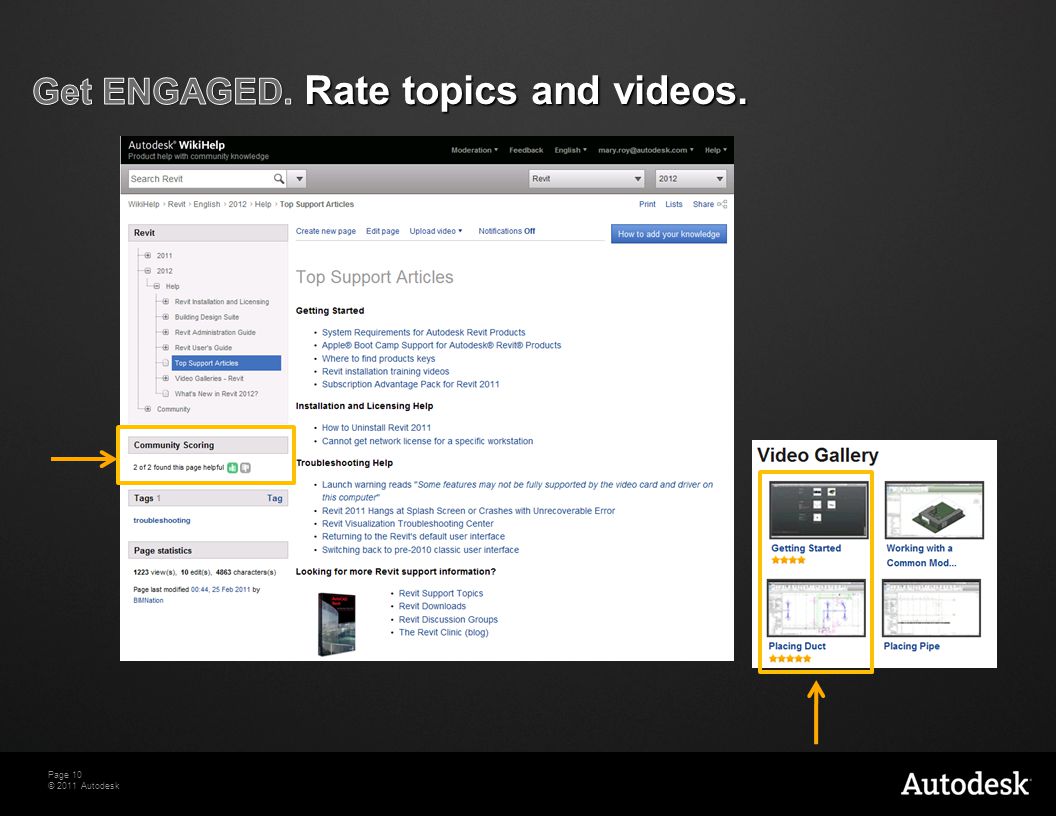The width and height of the screenshot is (1056, 816).
Task: Expand Revit User's Guide node
Action: click(x=165, y=347)
